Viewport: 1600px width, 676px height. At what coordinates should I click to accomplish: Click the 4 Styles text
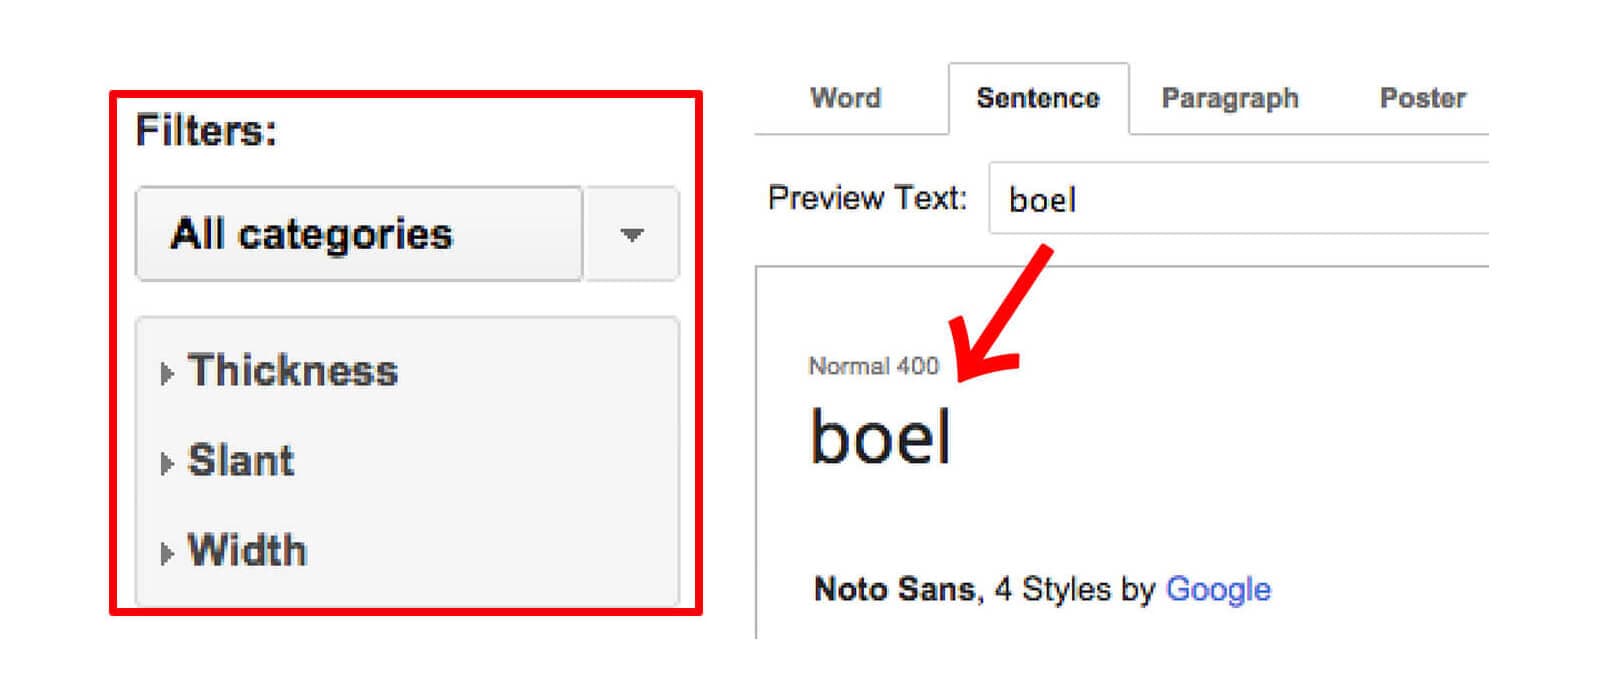coord(1052,589)
